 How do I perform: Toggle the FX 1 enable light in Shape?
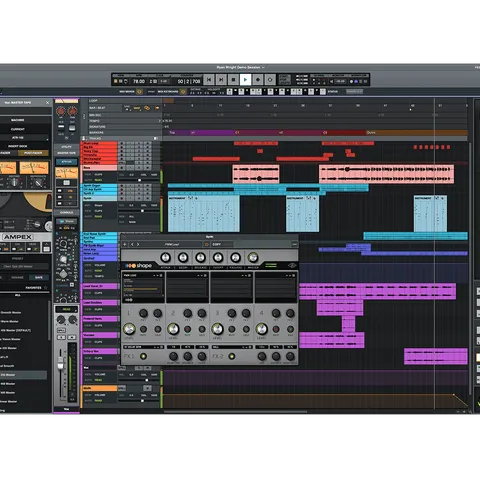(x=143, y=356)
